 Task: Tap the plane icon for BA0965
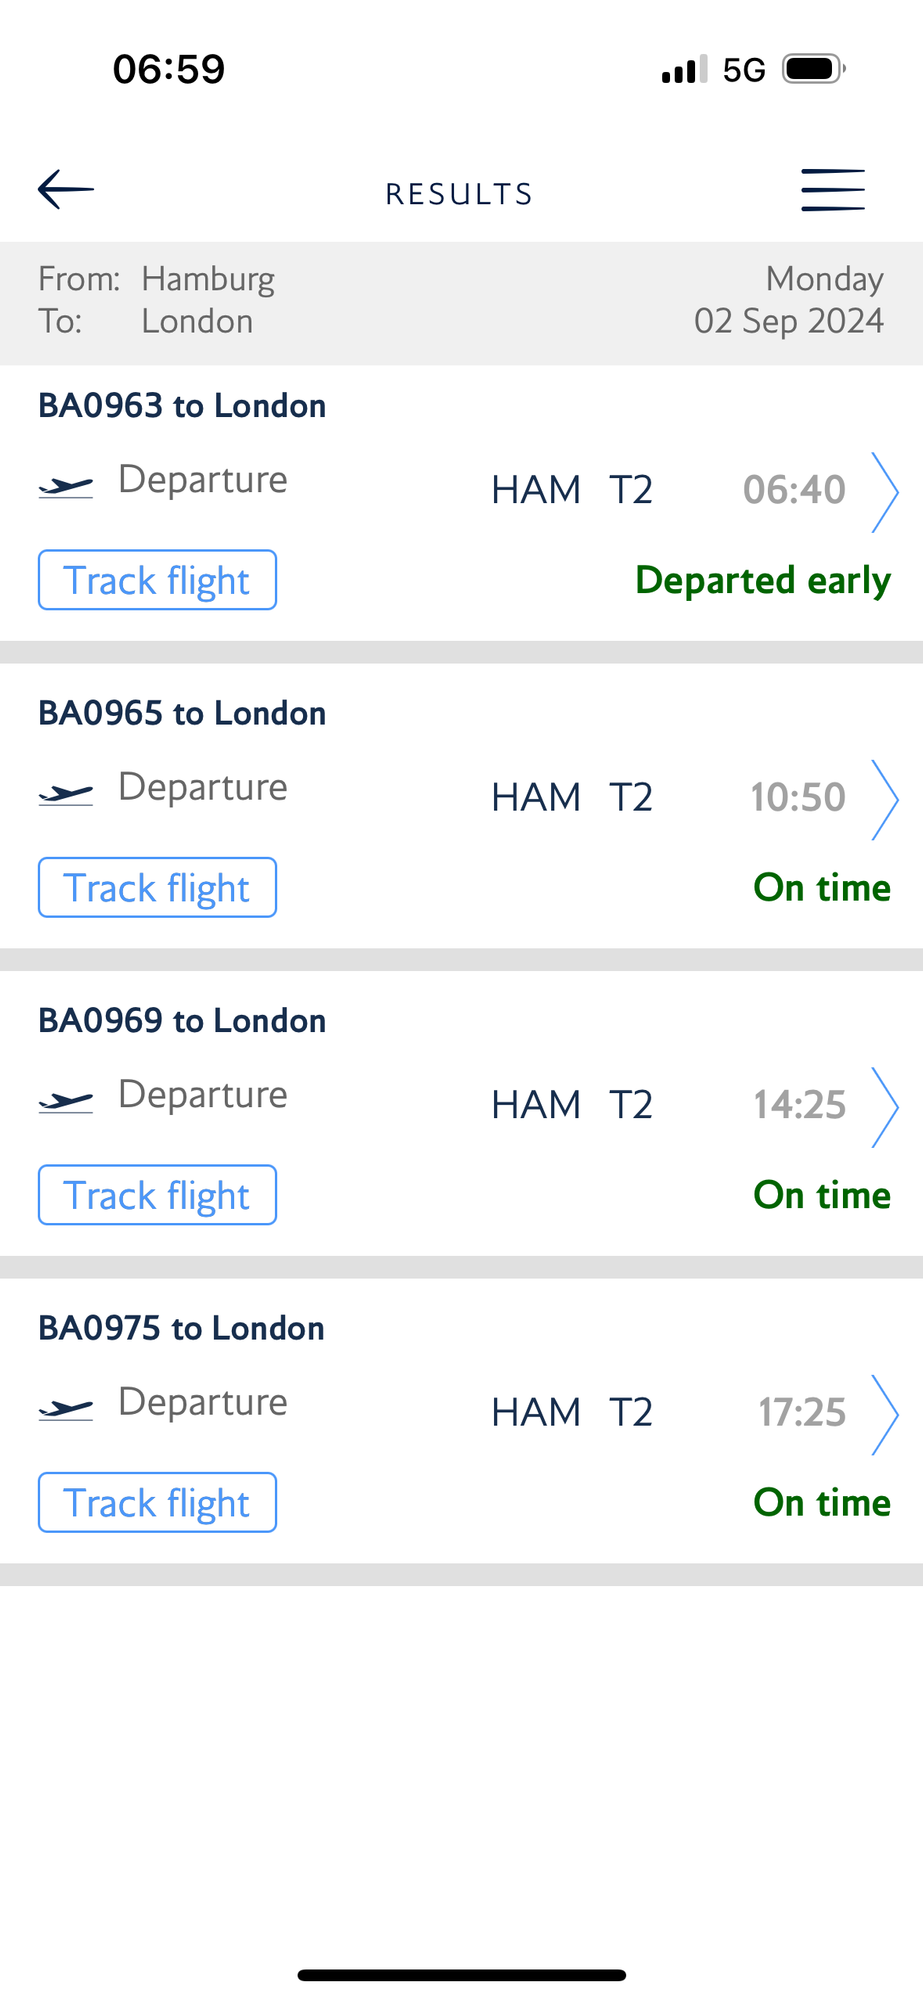[x=66, y=795]
